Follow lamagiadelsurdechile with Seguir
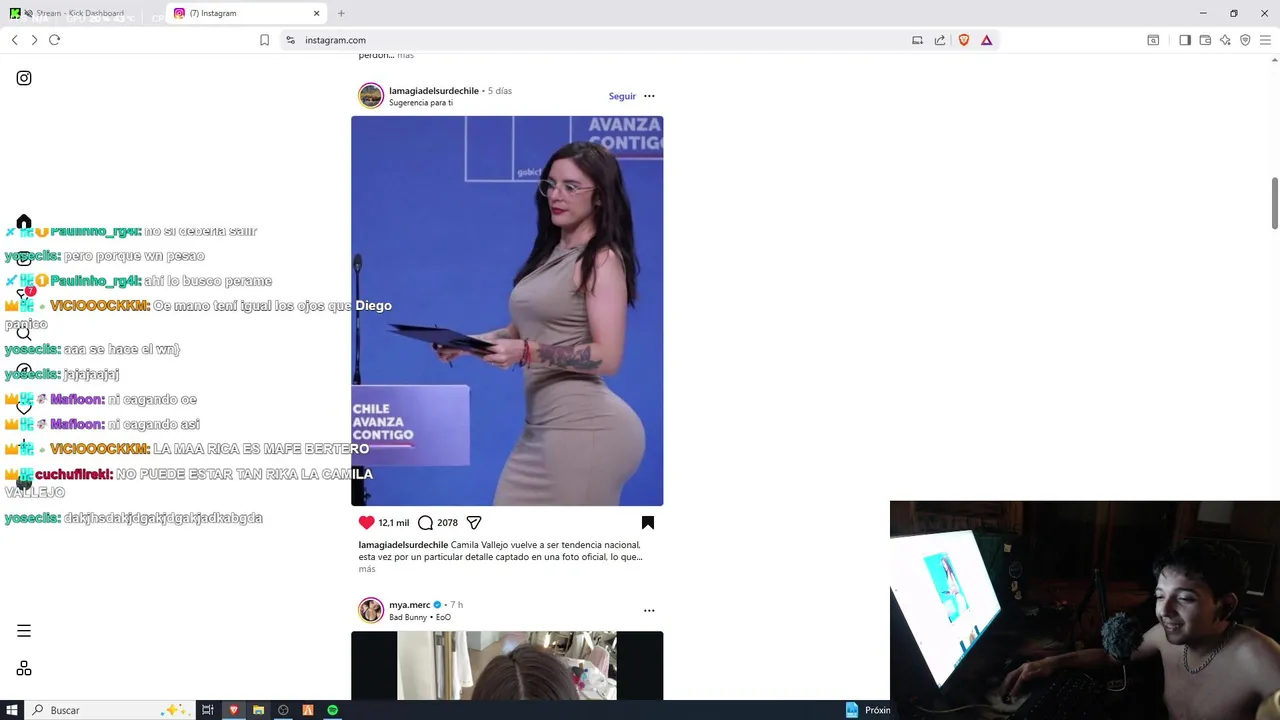Image resolution: width=1280 pixels, height=720 pixels. (622, 96)
